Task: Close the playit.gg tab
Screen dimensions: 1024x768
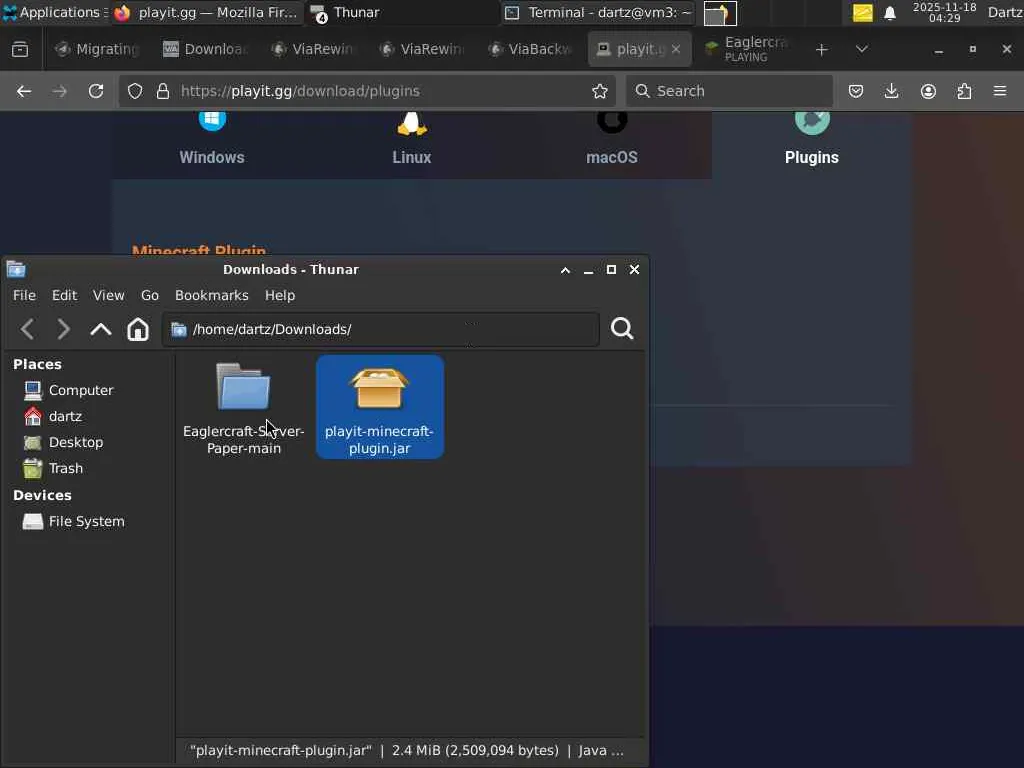Action: point(676,49)
